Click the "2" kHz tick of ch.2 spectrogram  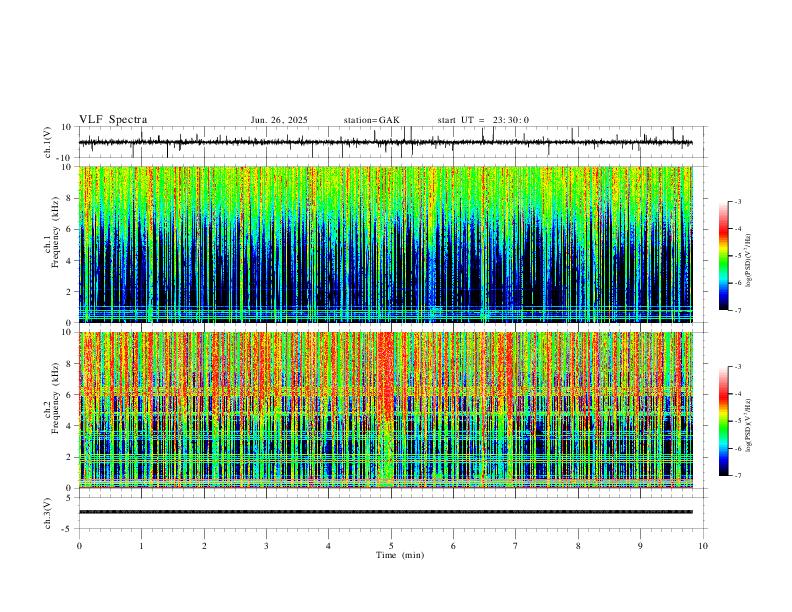(70, 457)
